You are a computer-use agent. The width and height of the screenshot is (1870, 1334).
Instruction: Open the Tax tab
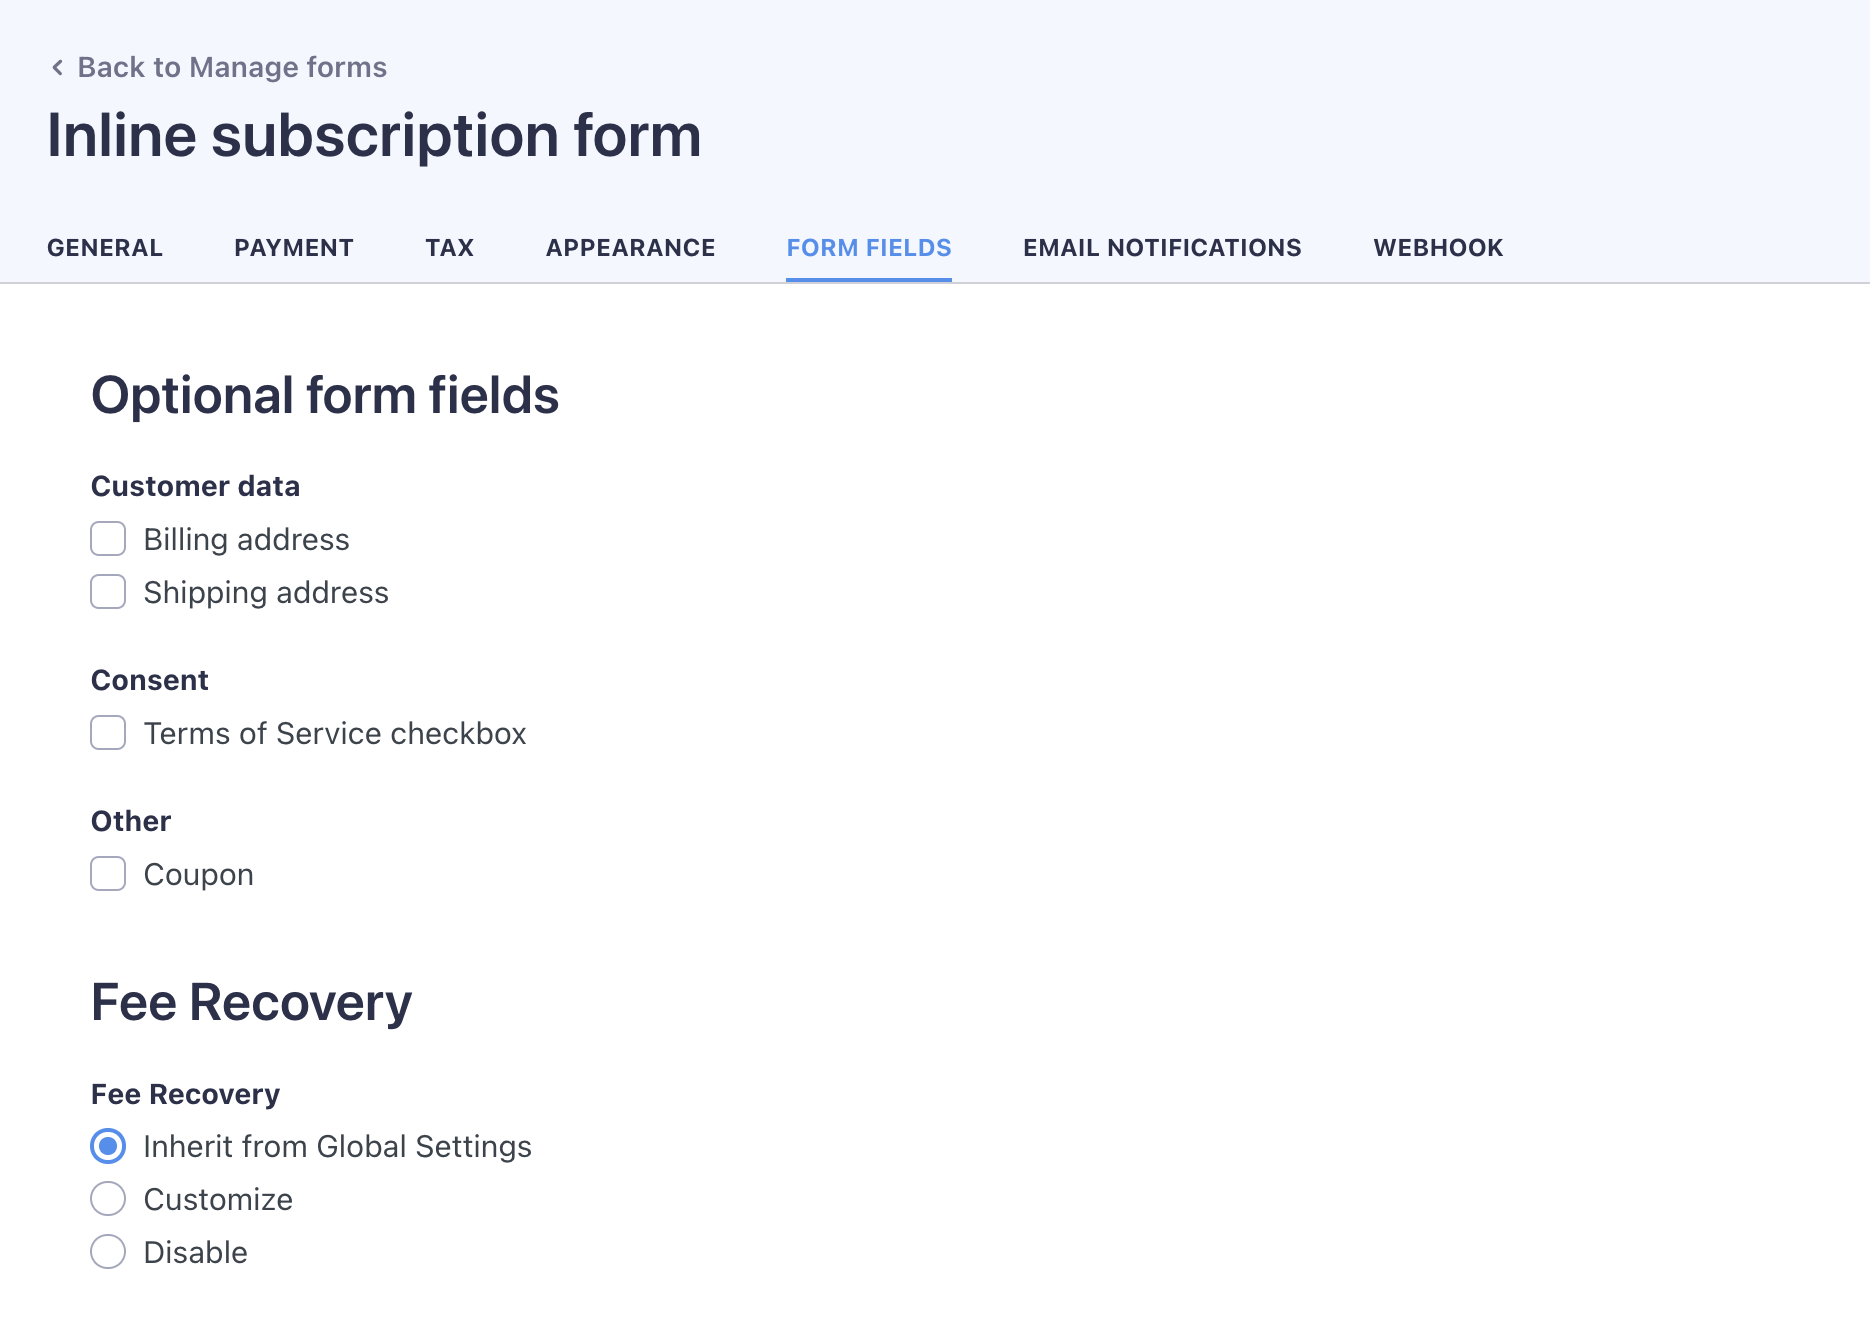(x=450, y=248)
